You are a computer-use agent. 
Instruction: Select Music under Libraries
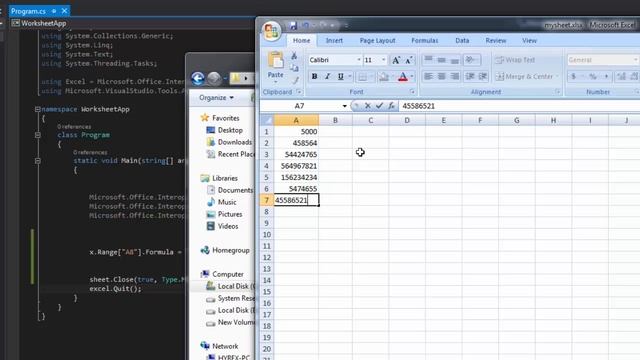pos(227,202)
